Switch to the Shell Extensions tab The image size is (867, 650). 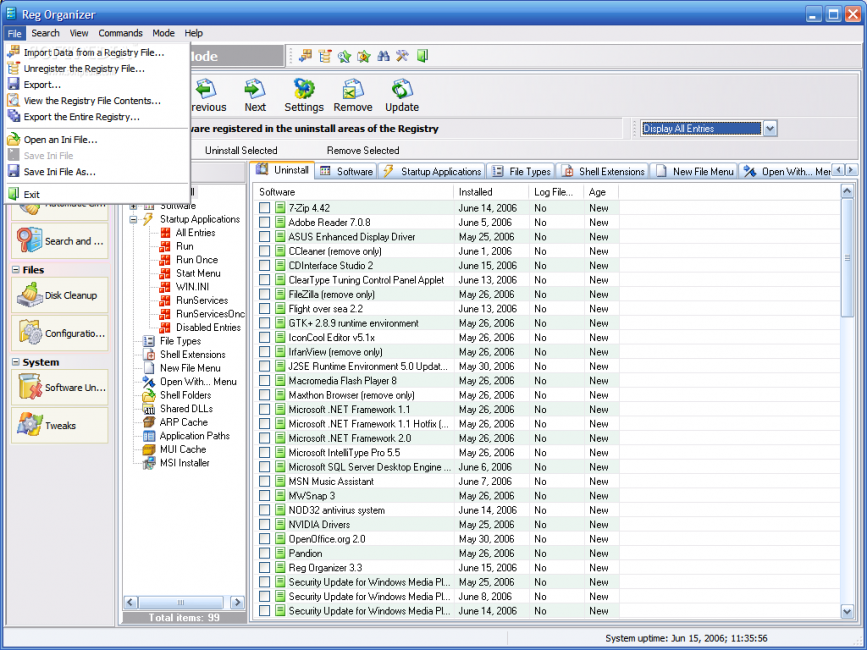(603, 171)
